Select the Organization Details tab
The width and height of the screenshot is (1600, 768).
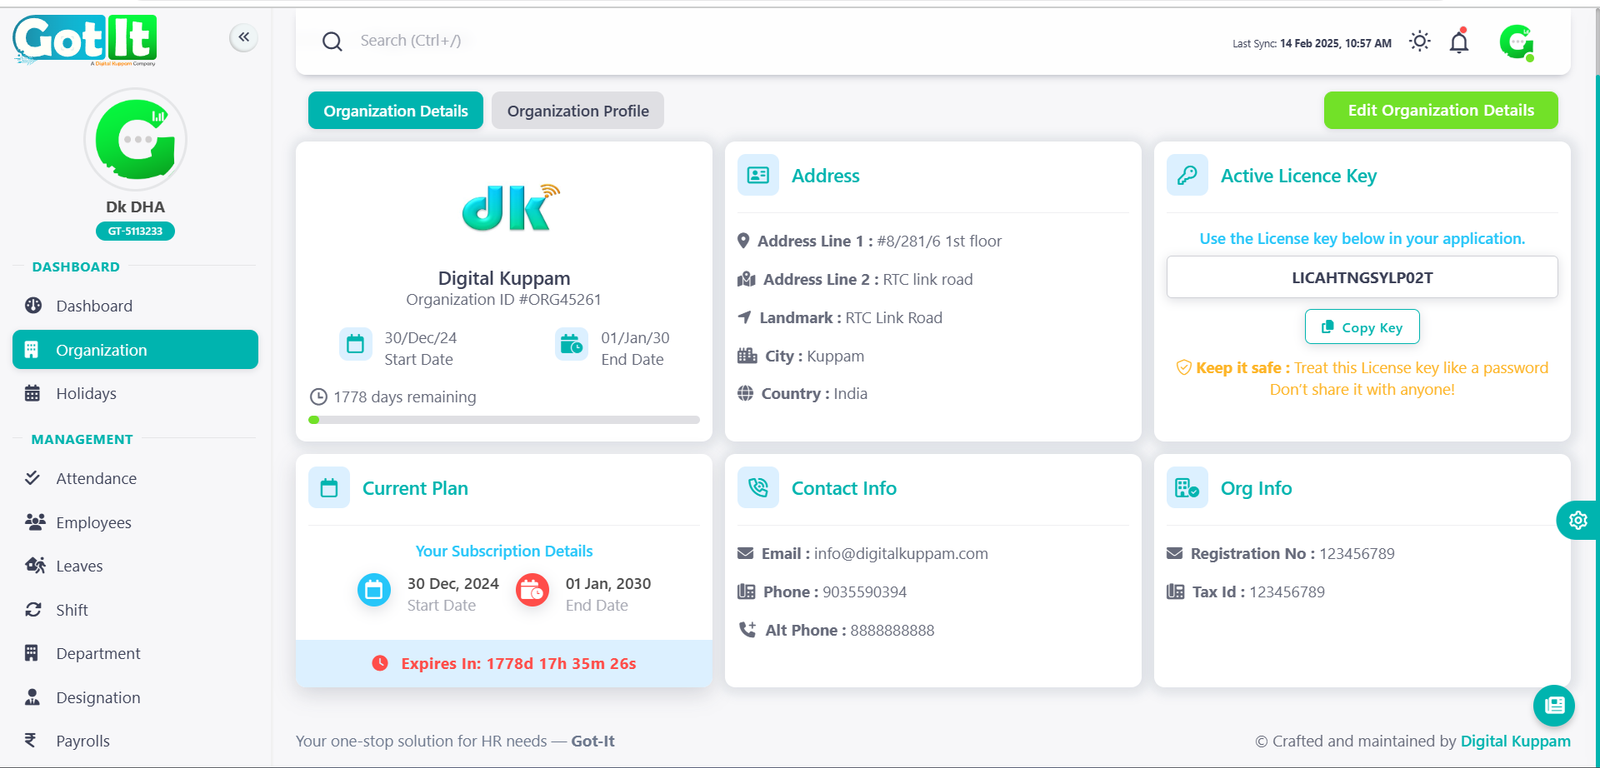coord(395,111)
